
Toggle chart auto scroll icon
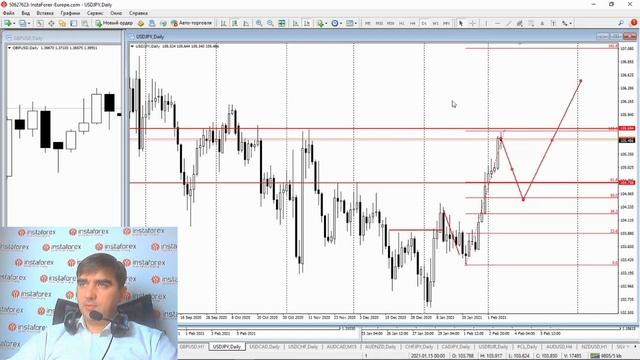click(295, 23)
